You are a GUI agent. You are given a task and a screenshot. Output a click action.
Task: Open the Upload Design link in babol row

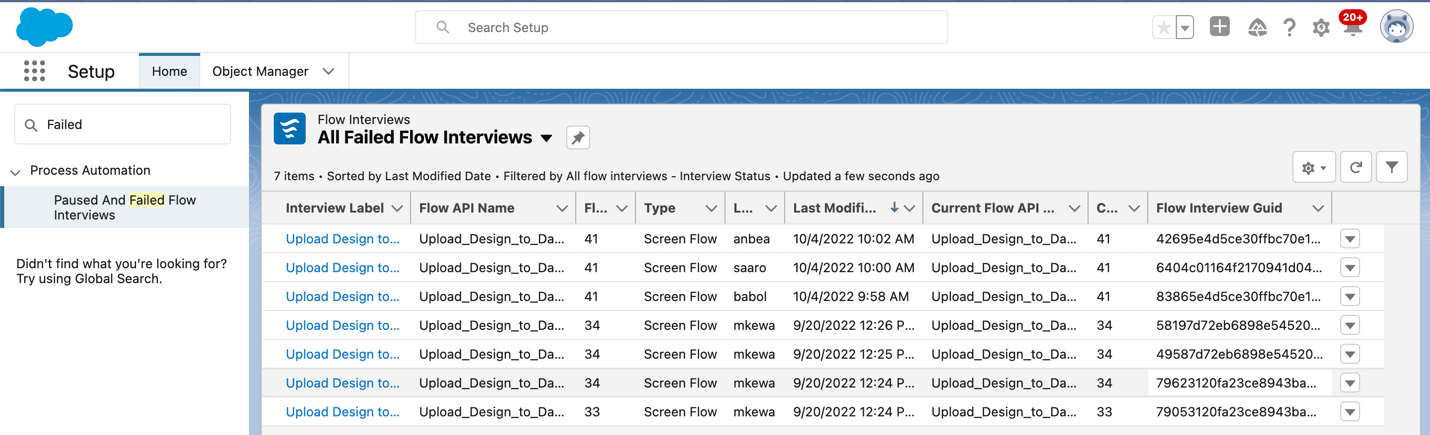(x=342, y=297)
